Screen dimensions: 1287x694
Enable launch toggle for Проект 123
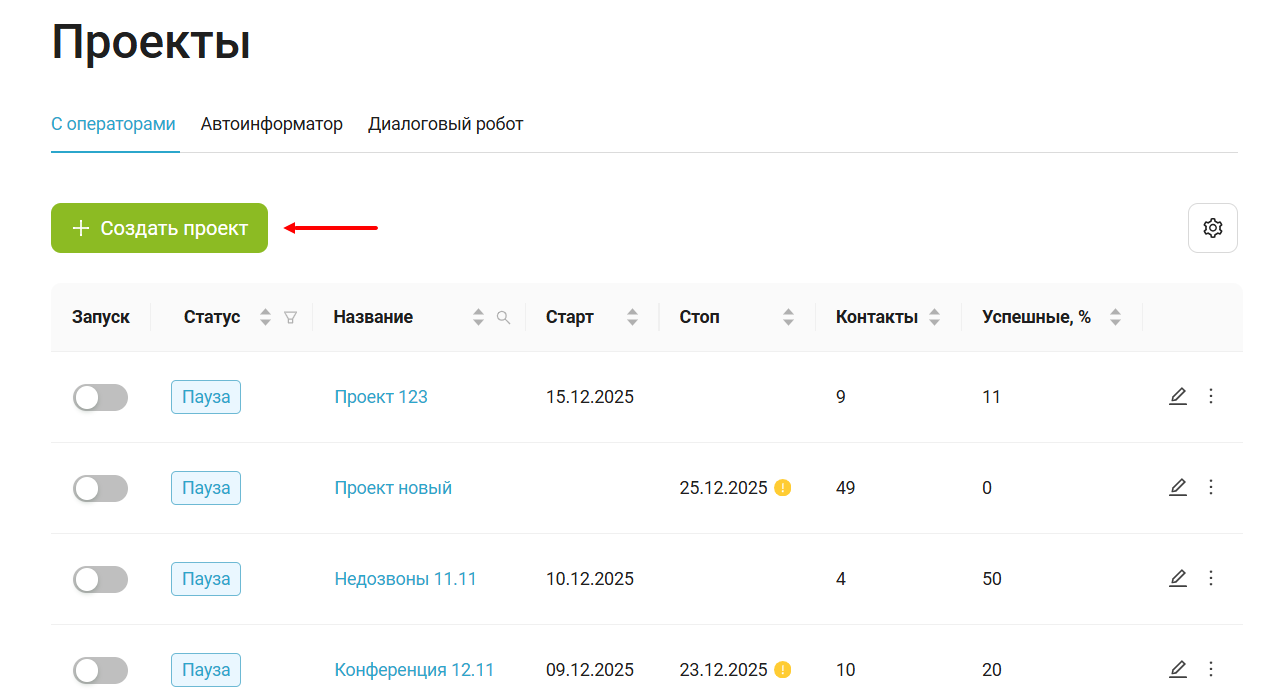[x=100, y=397]
